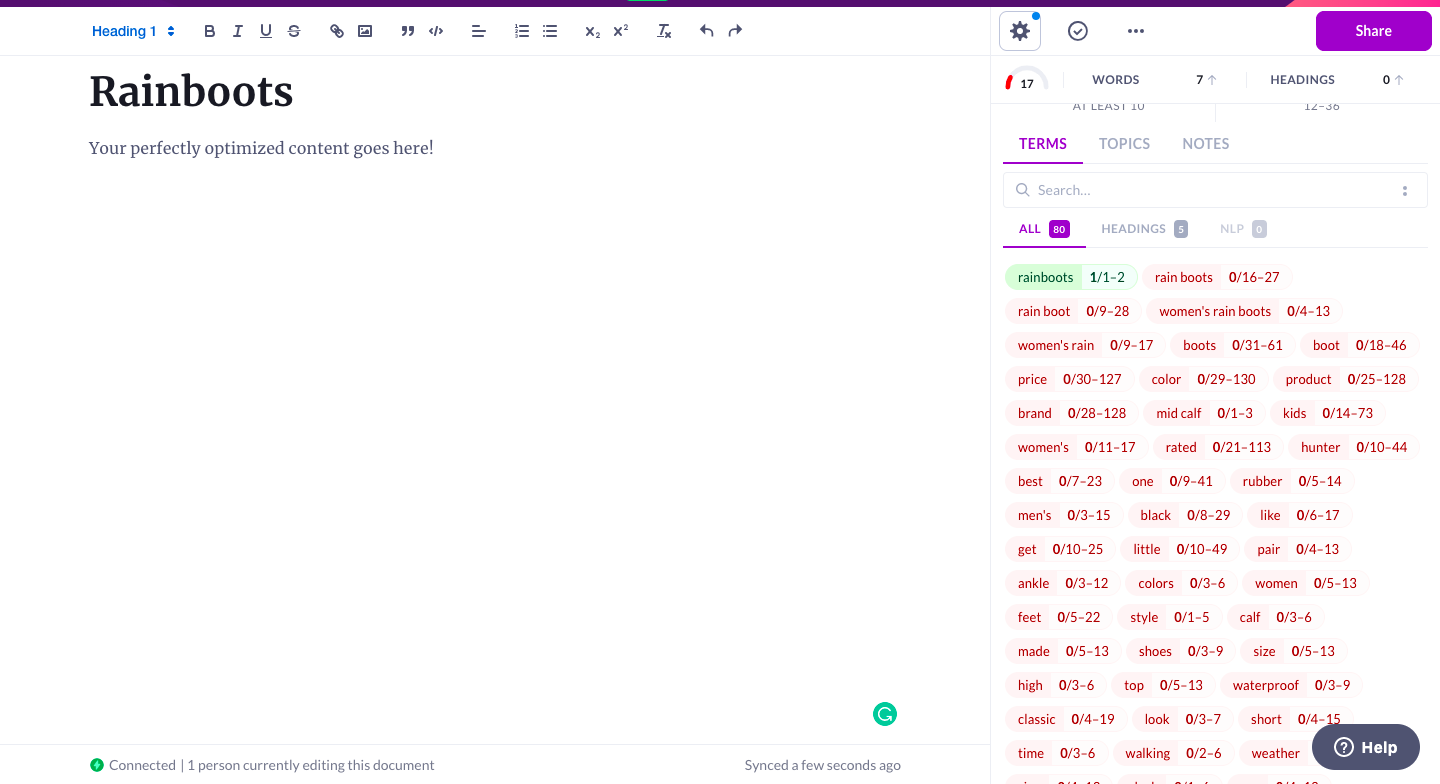Select the shoes term chip
Screen dimensions: 1440x784
point(1181,651)
